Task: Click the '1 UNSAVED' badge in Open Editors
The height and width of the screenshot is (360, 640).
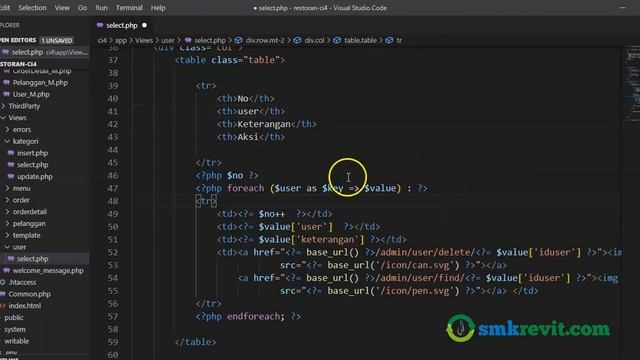Action: pyautogui.click(x=57, y=40)
